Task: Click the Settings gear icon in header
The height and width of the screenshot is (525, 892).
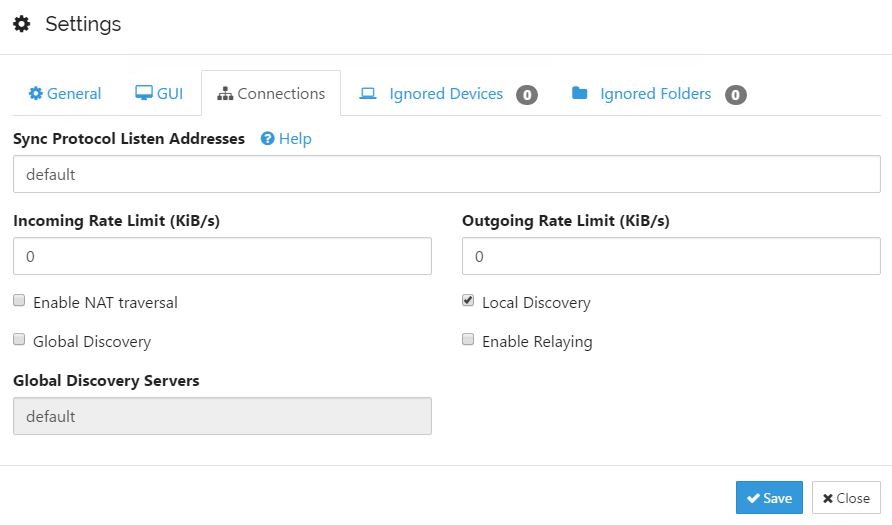Action: pyautogui.click(x=21, y=24)
